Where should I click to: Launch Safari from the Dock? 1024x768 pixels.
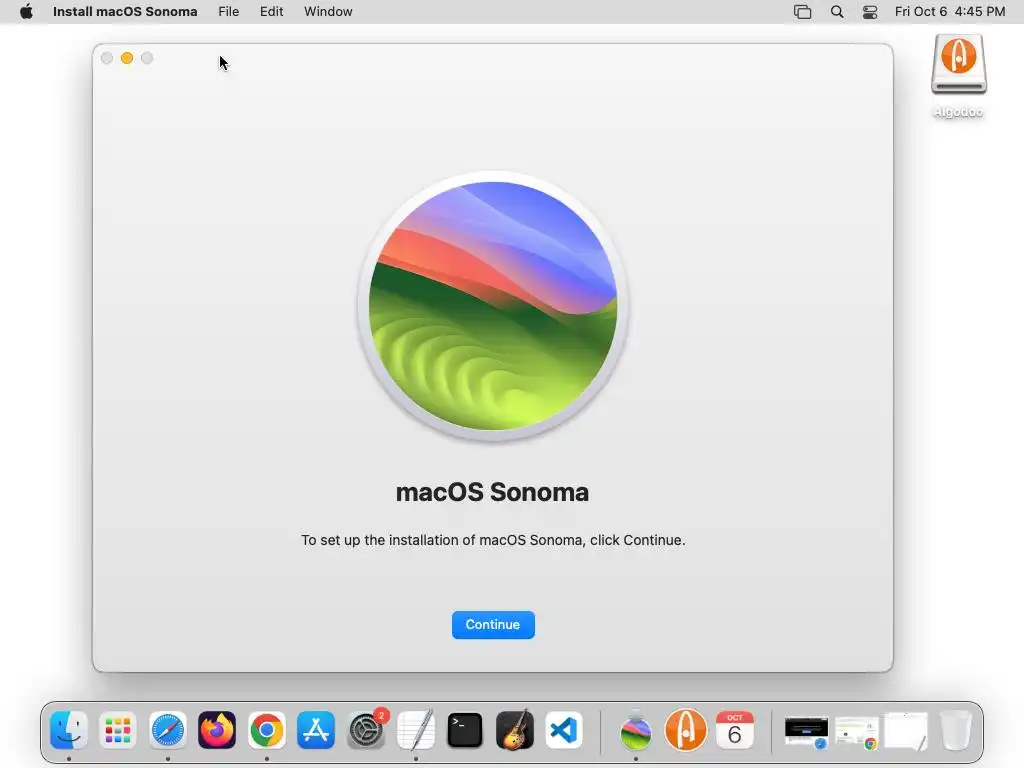pyautogui.click(x=168, y=730)
